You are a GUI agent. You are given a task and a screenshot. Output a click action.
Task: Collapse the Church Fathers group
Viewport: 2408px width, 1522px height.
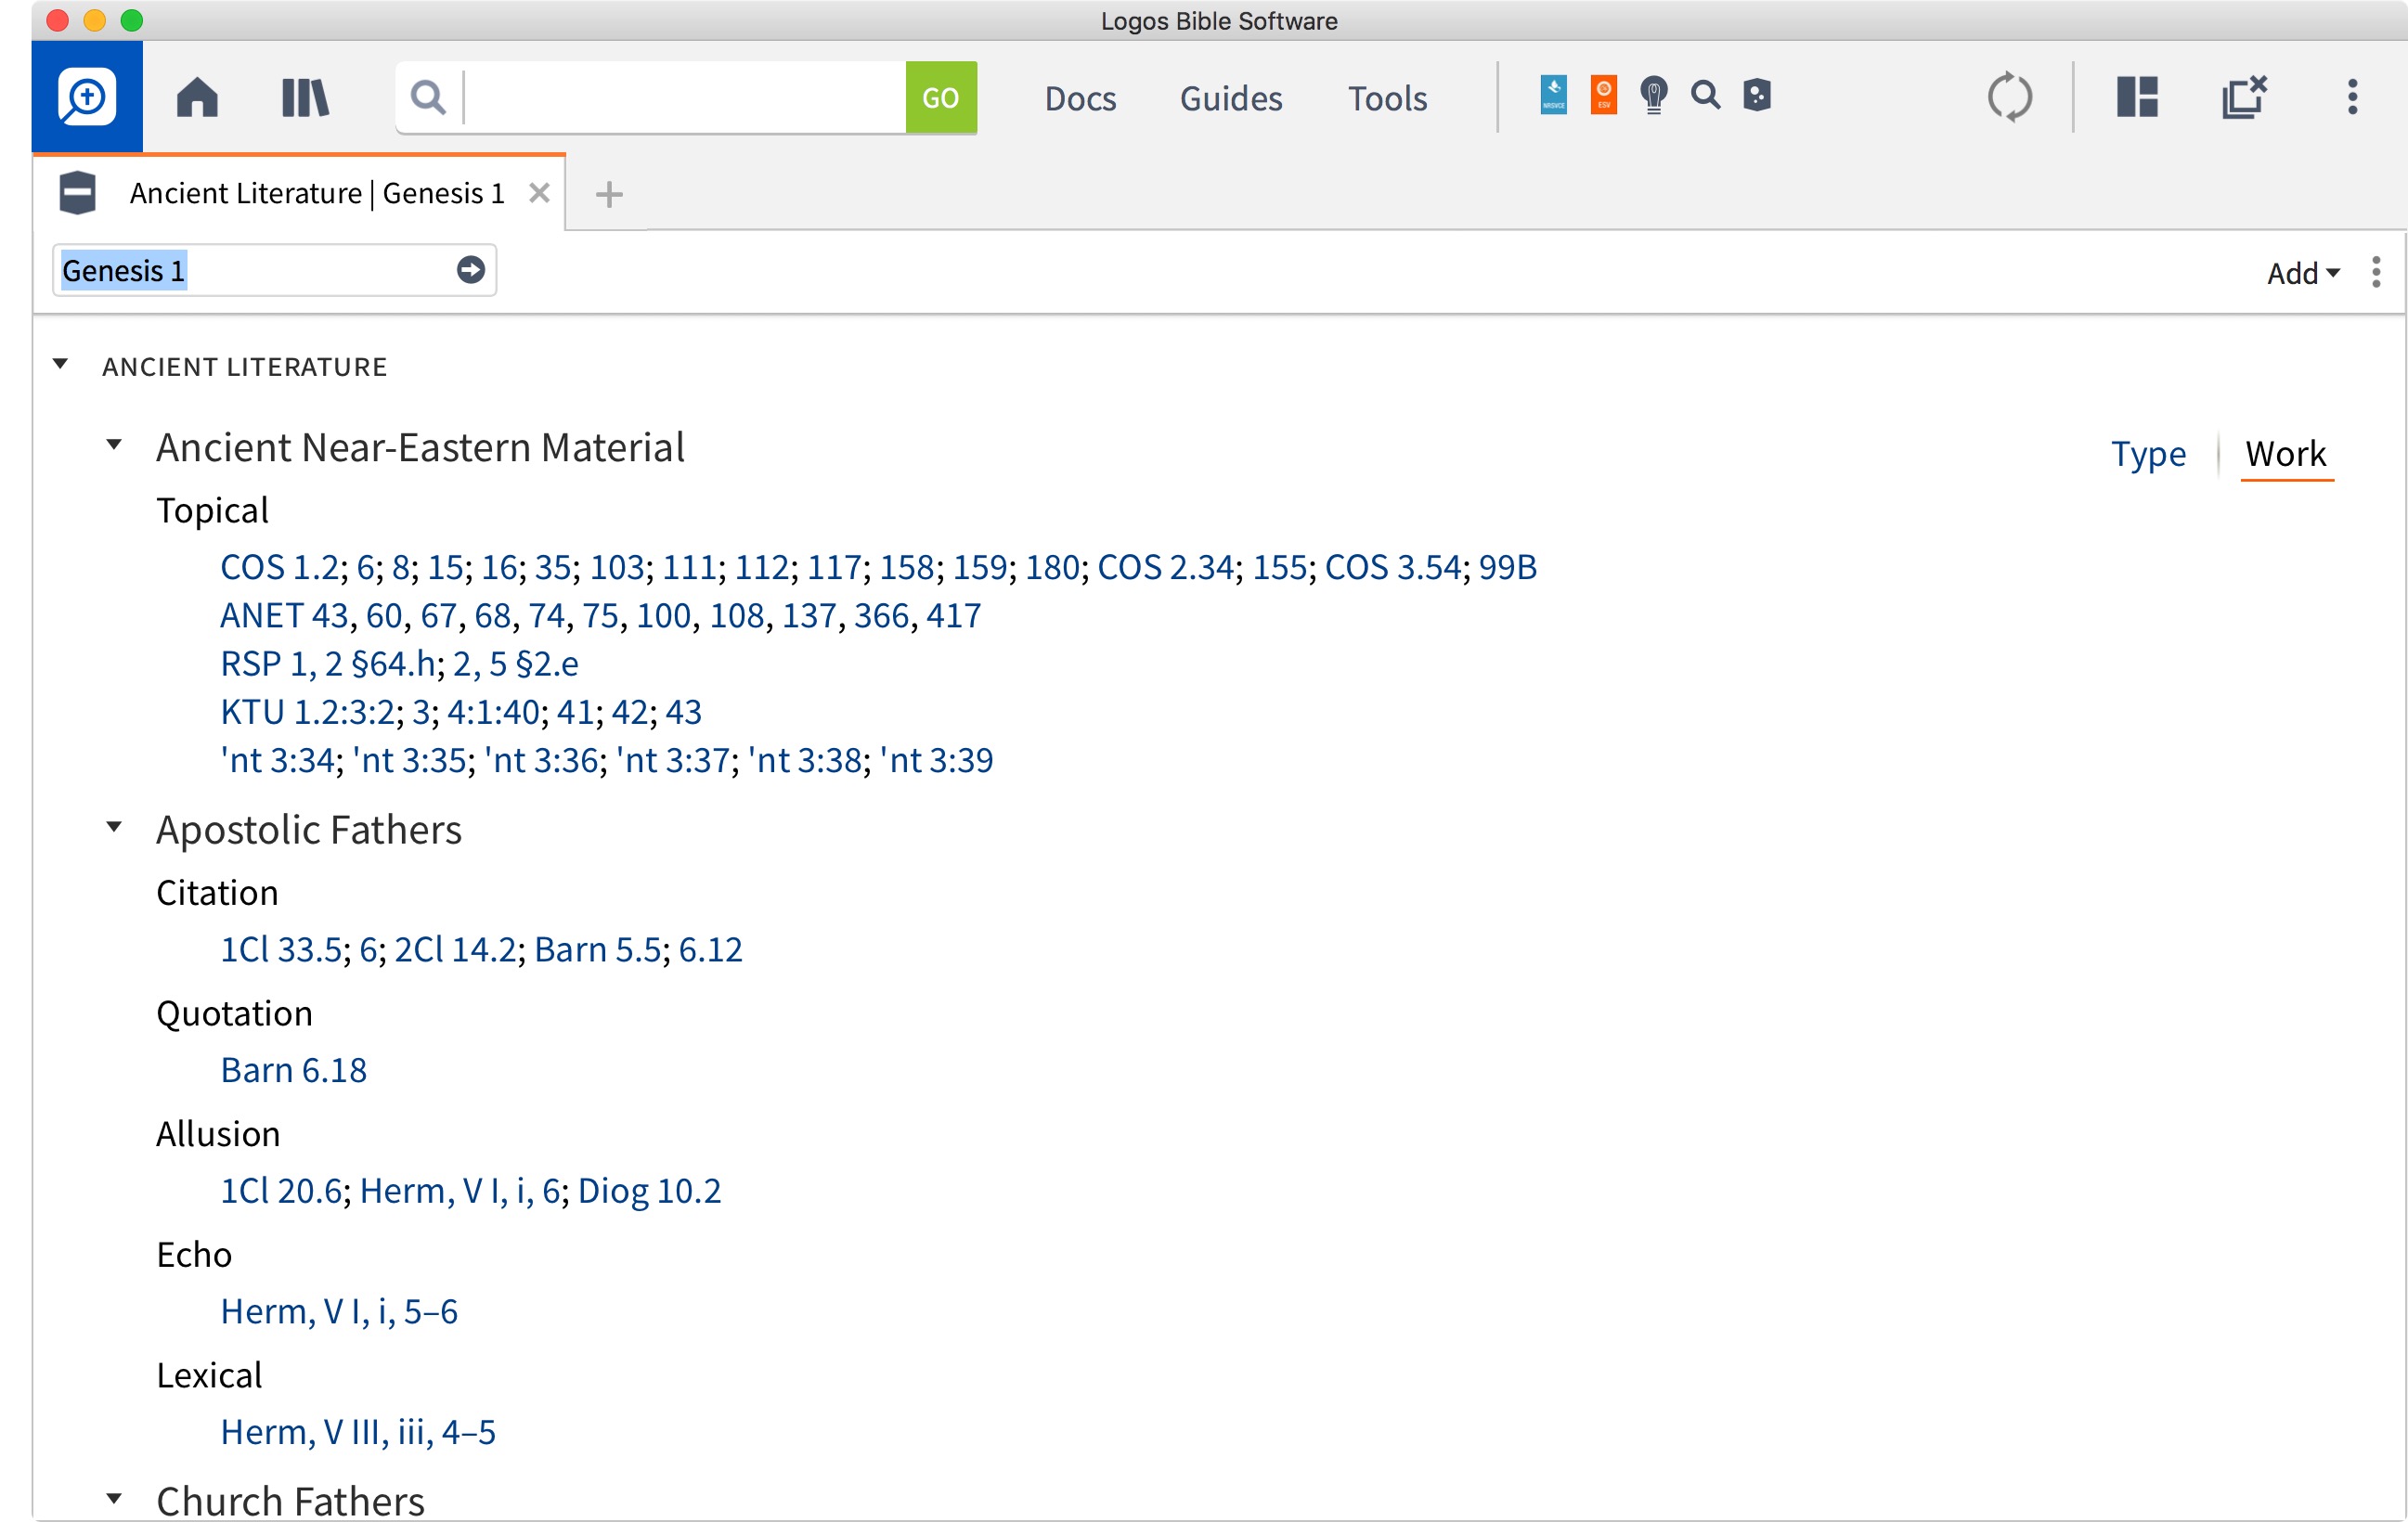click(114, 1499)
